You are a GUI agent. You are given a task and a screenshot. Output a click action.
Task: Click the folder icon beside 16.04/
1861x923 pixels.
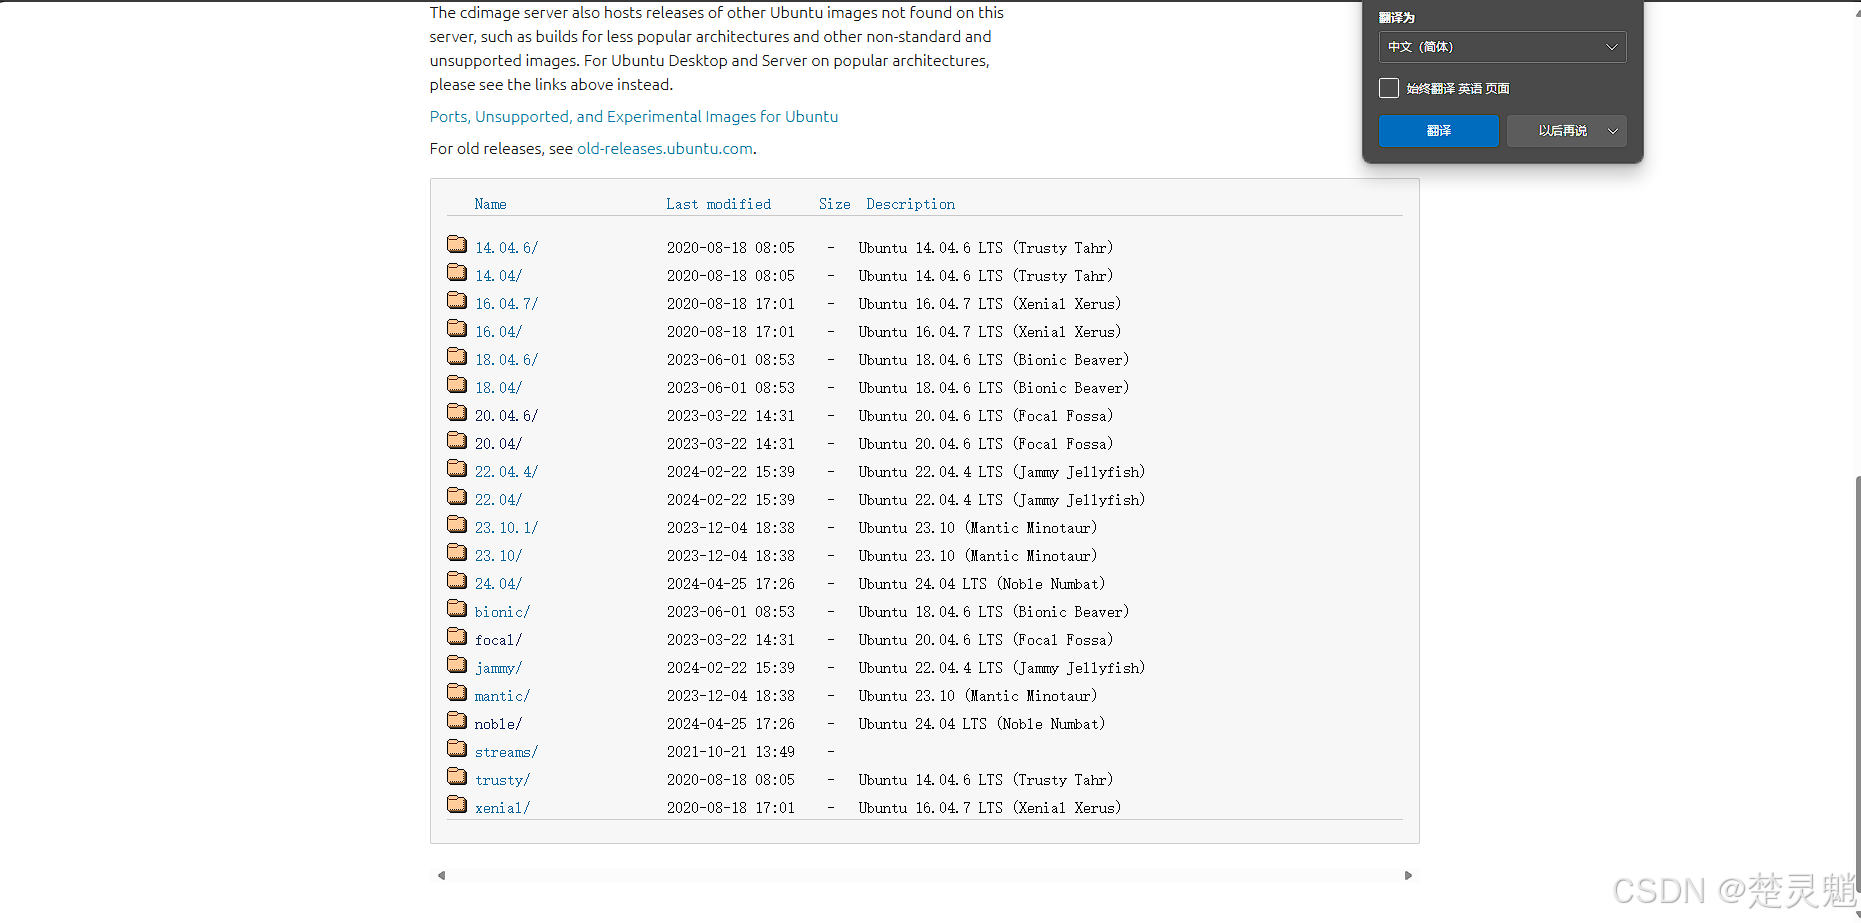tap(457, 328)
